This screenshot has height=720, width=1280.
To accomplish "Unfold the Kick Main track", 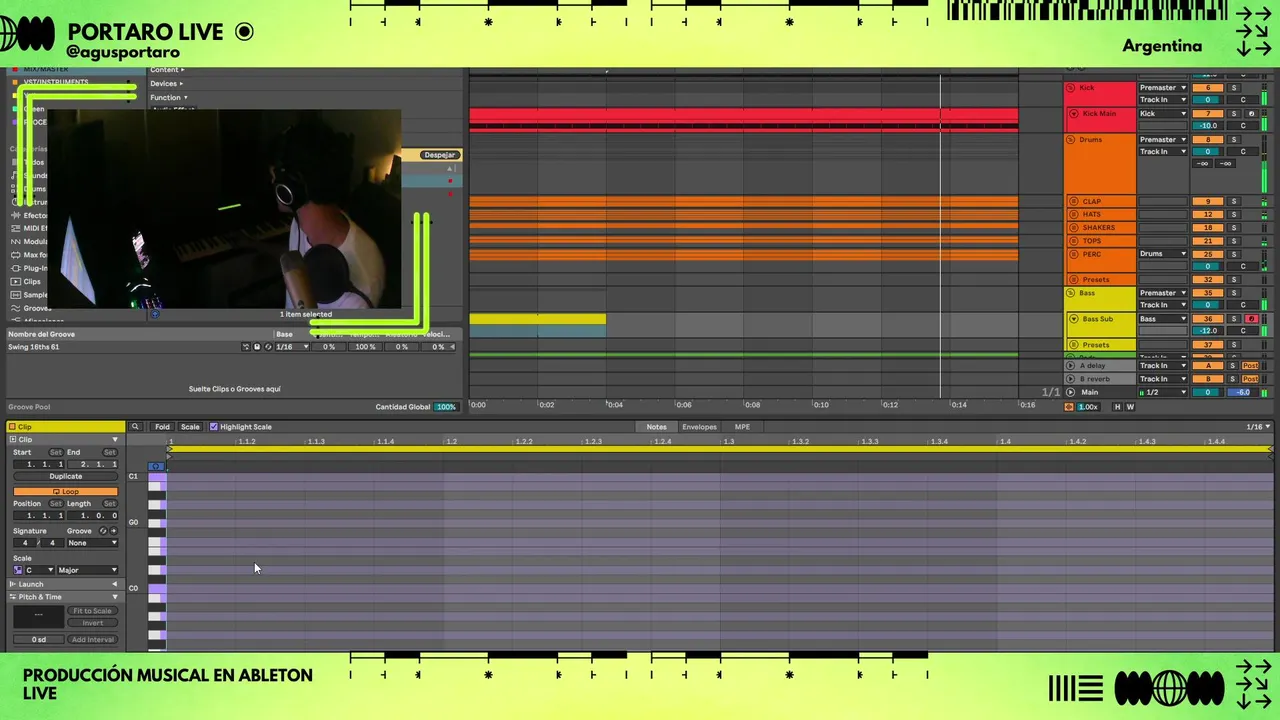I will (x=1074, y=114).
